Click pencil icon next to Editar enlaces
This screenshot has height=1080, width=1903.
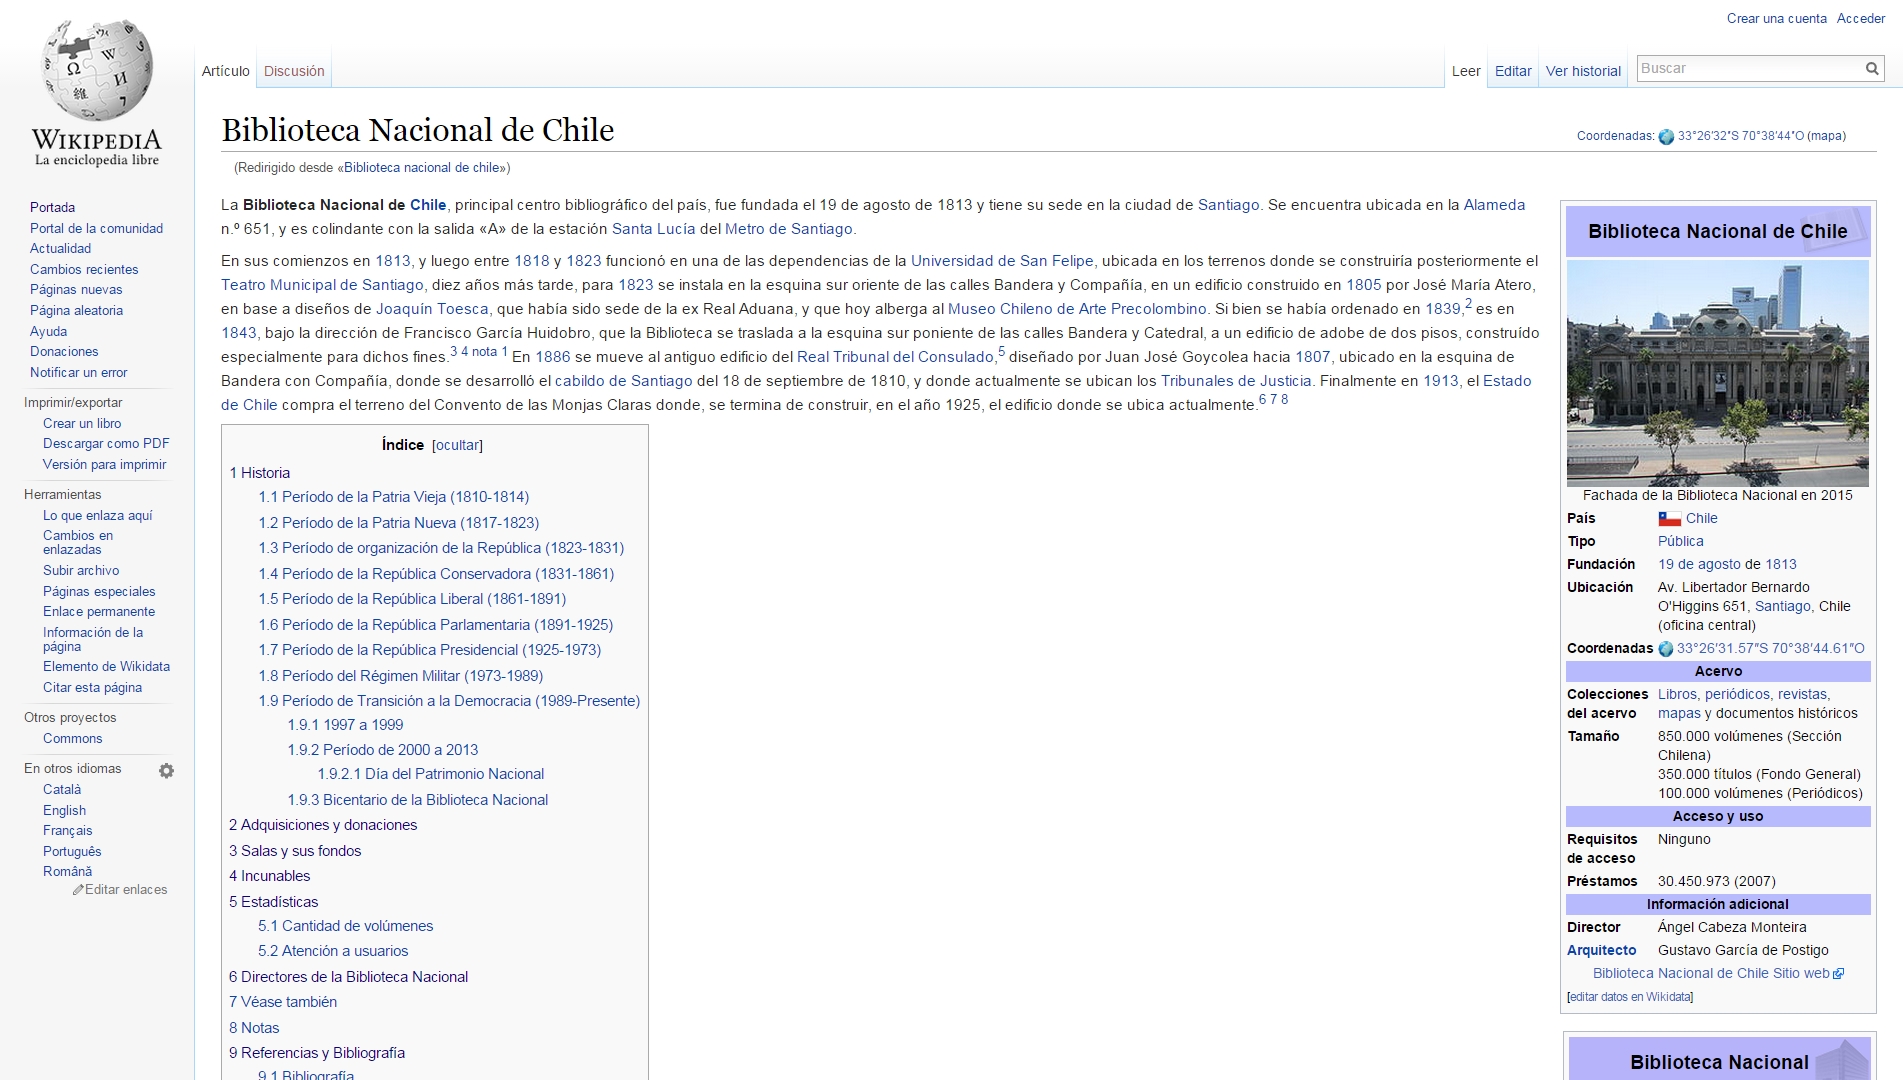click(78, 890)
